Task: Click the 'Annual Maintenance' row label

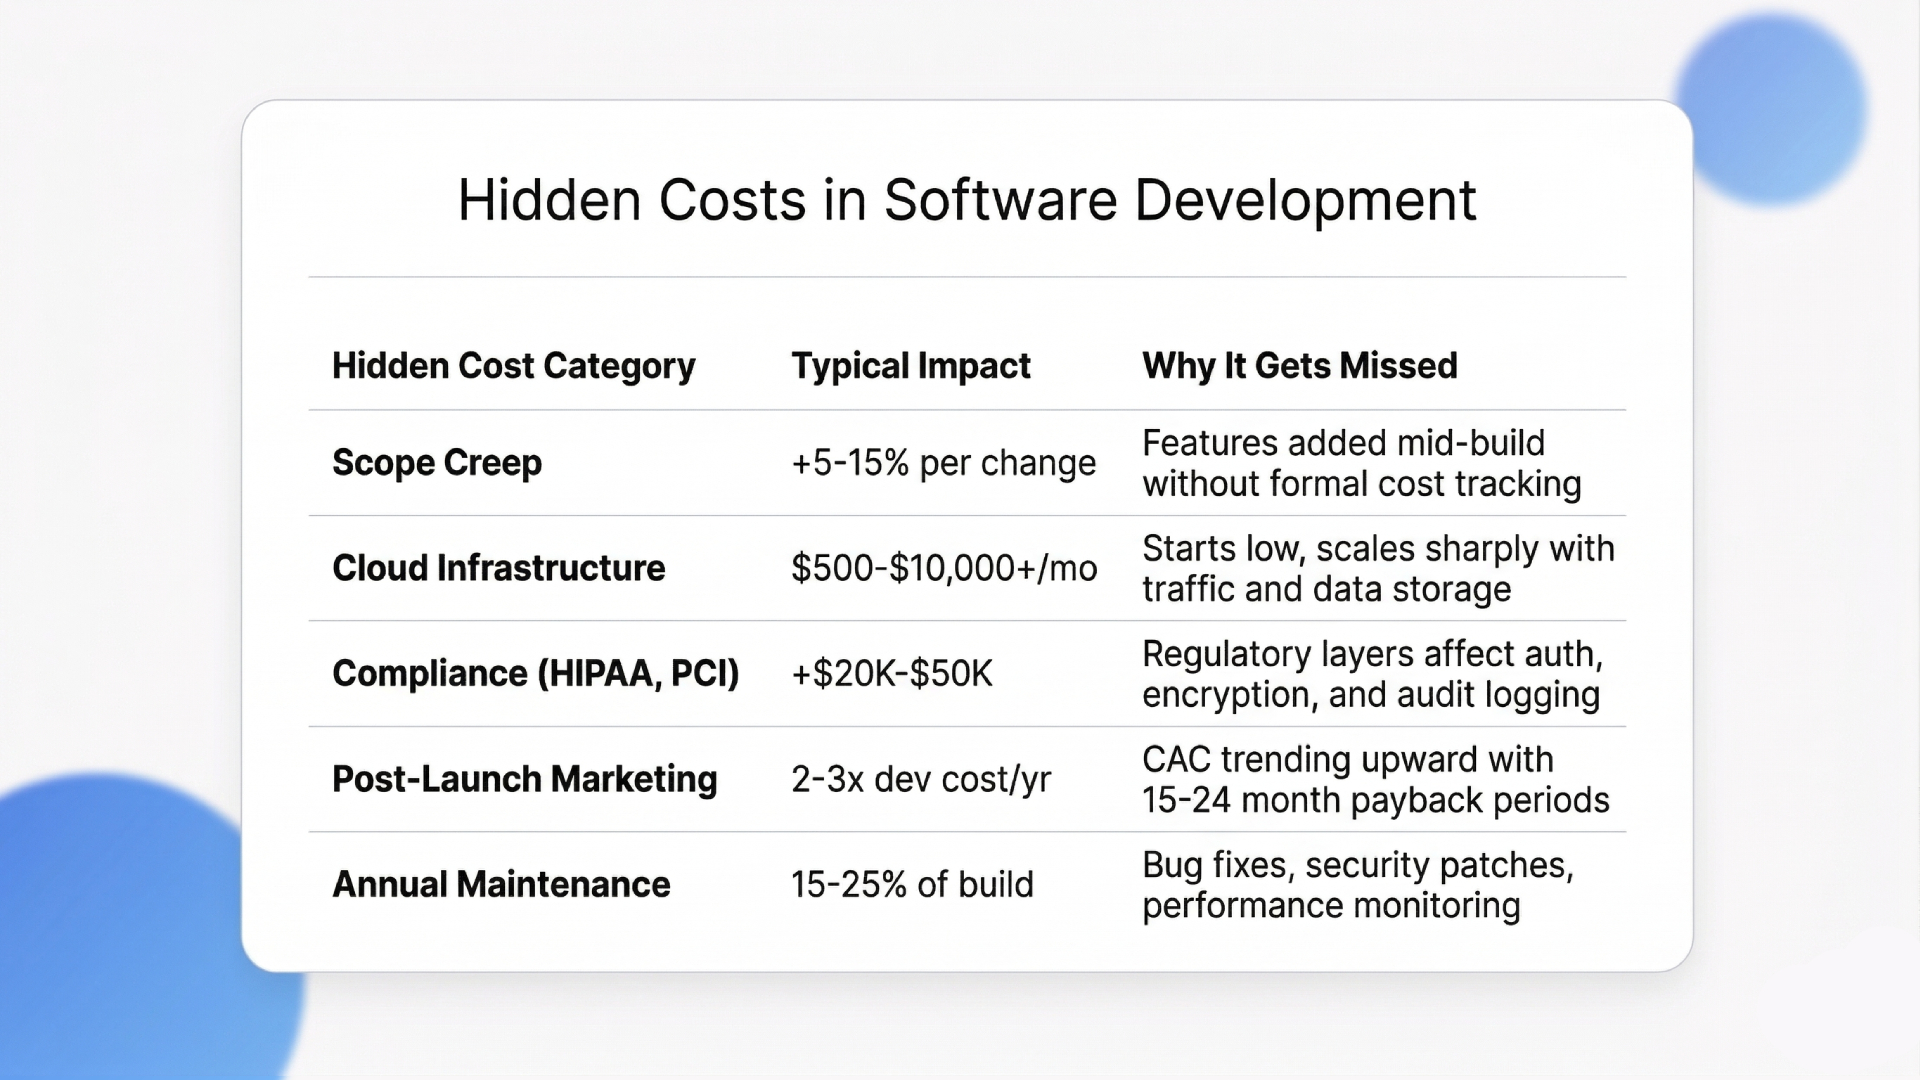Action: coord(501,884)
